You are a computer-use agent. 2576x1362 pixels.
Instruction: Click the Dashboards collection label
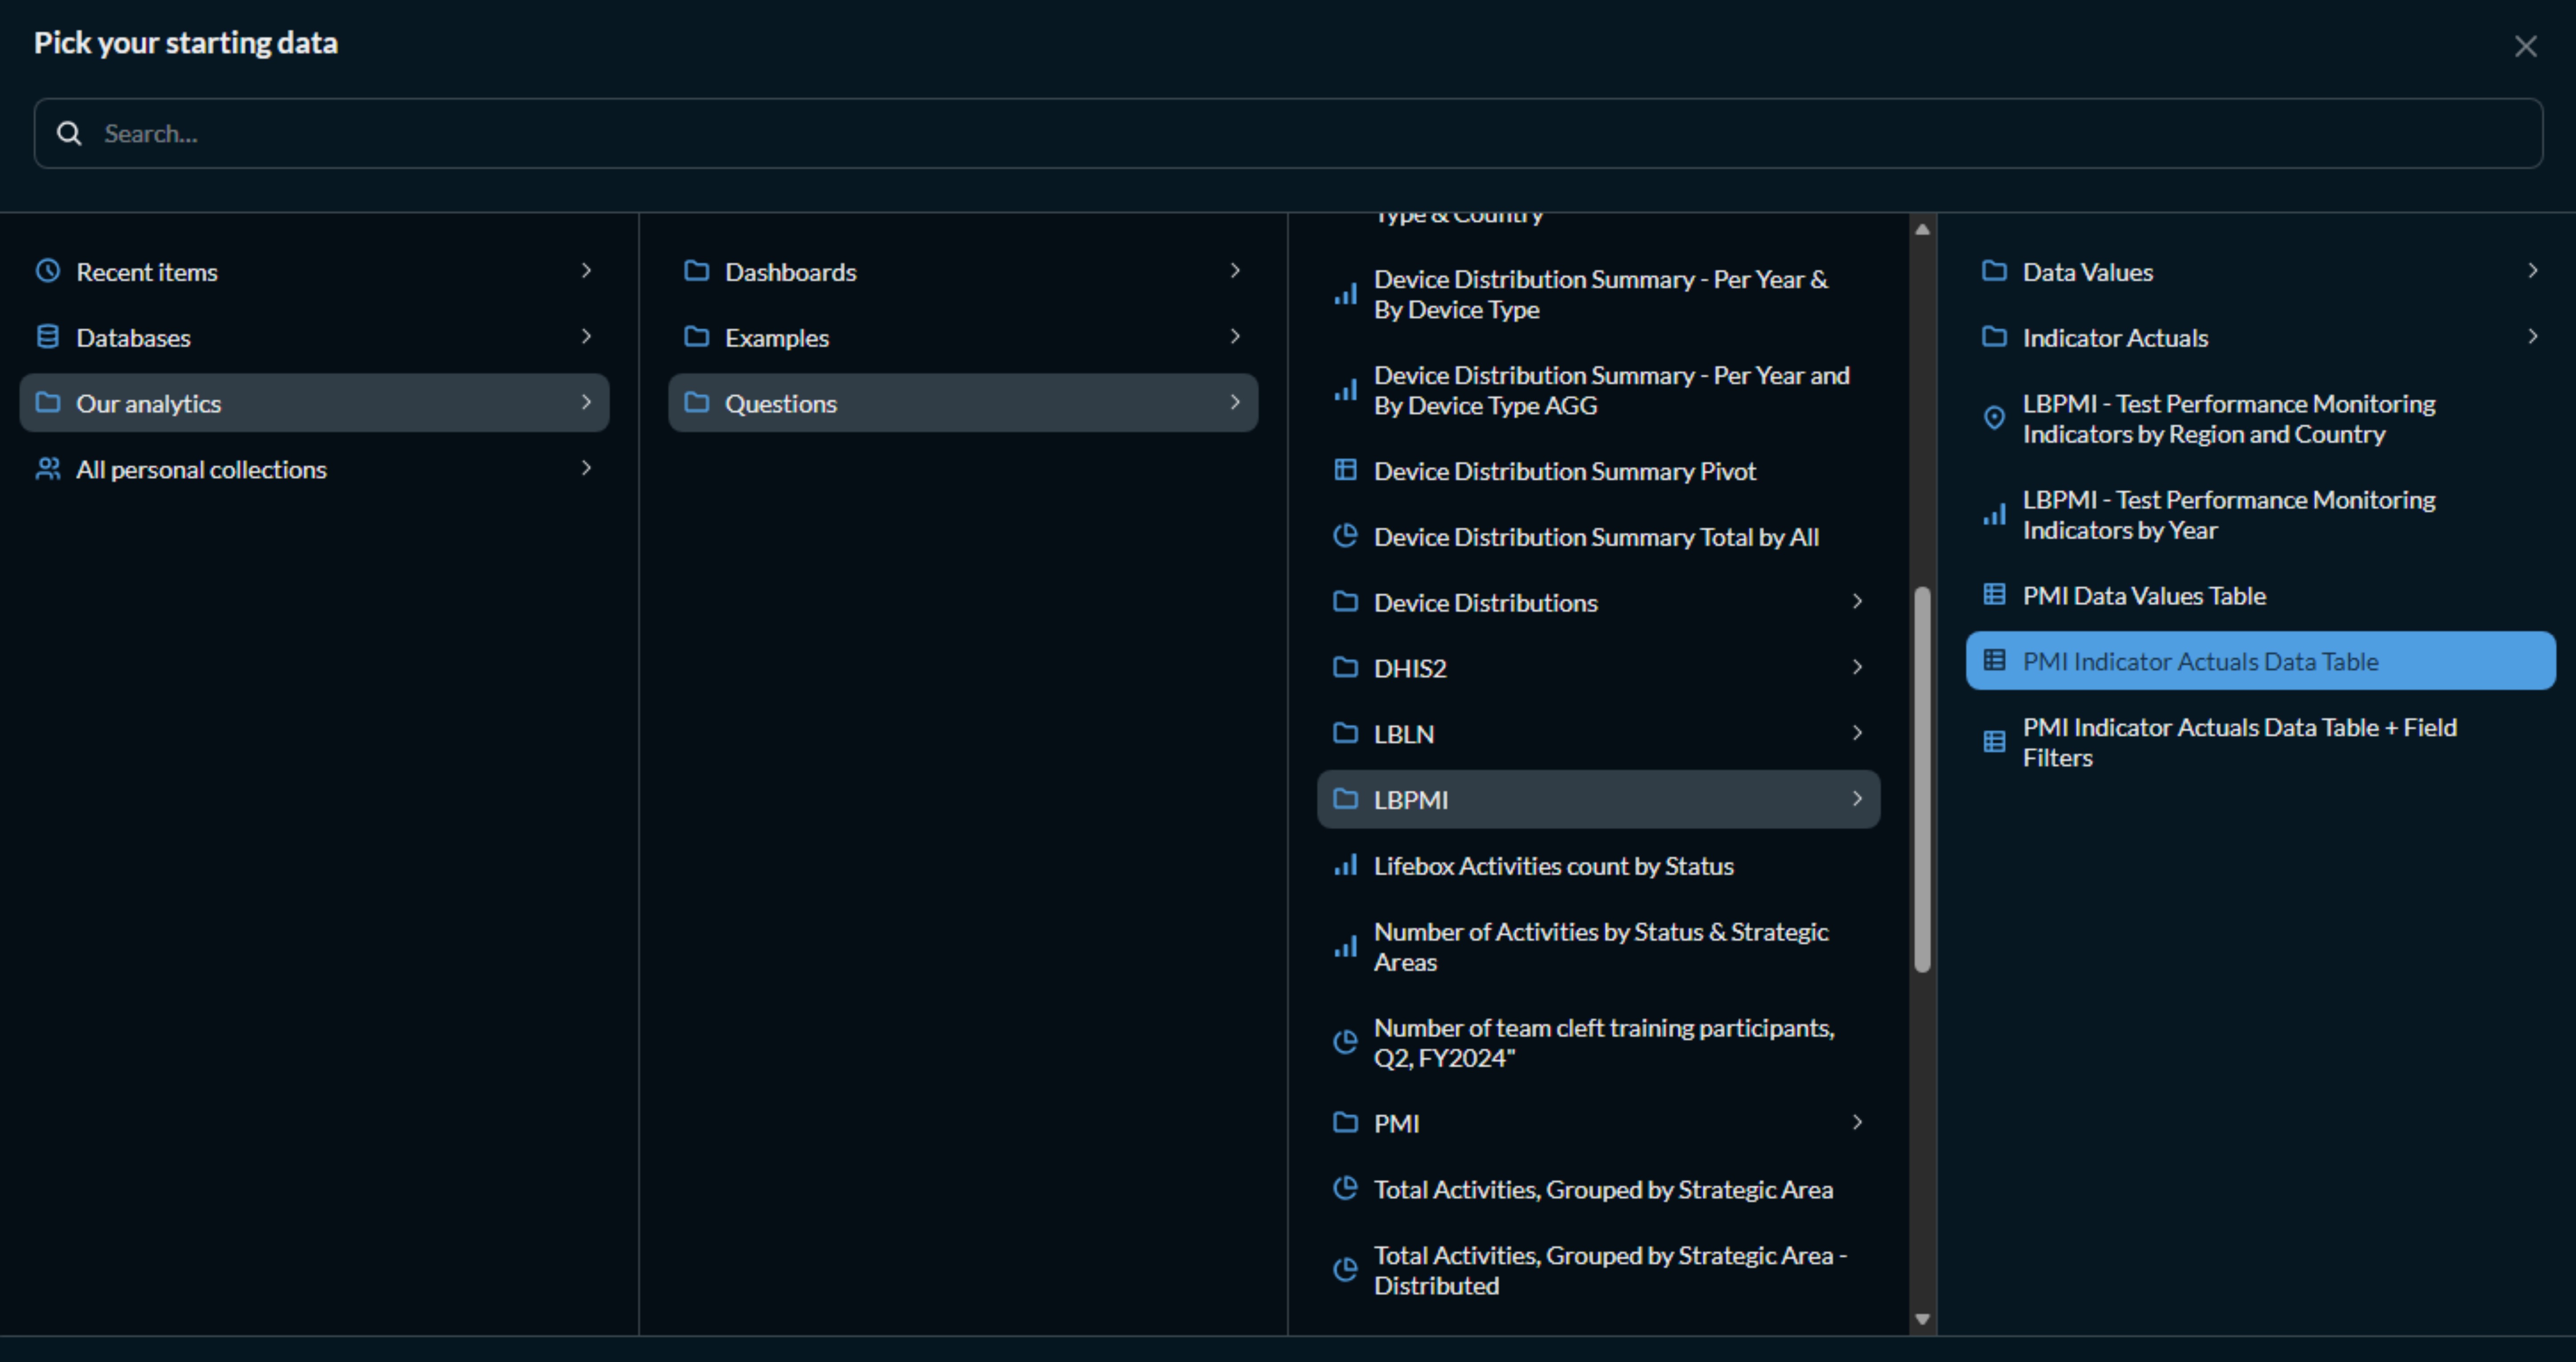pyautogui.click(x=791, y=272)
